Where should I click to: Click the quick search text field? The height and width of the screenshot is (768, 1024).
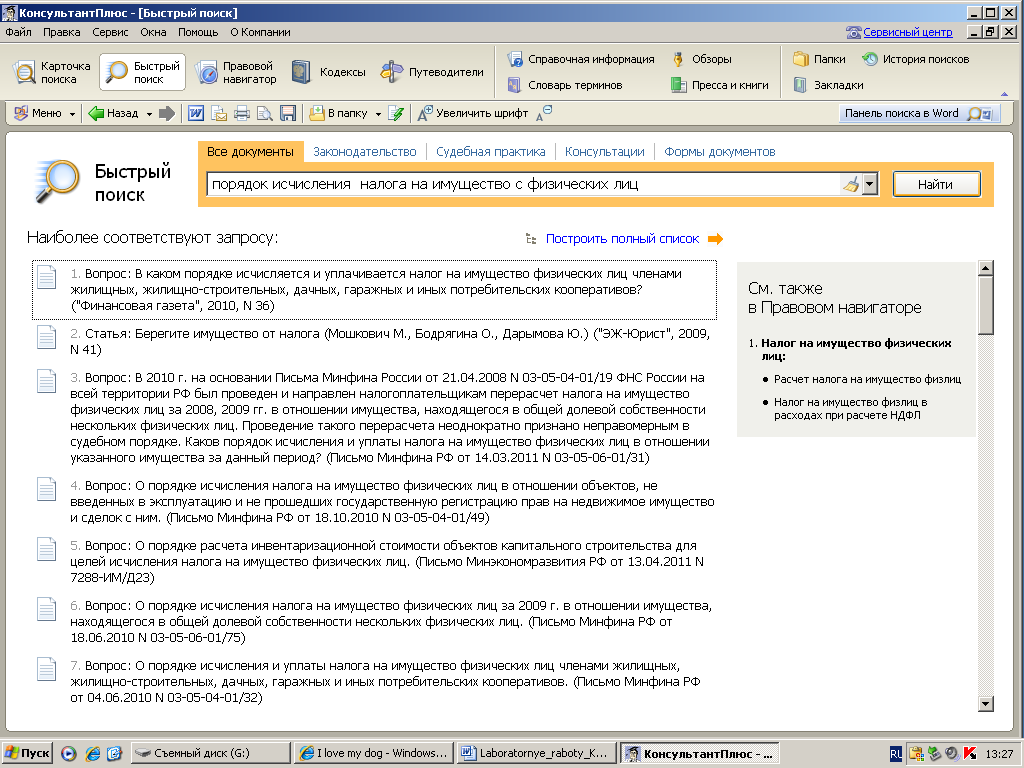coord(523,184)
